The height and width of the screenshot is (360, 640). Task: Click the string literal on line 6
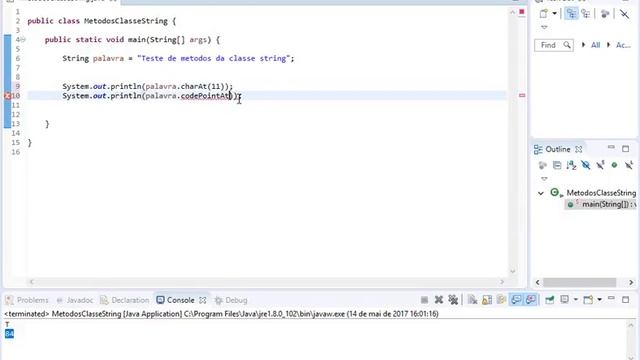(x=213, y=58)
